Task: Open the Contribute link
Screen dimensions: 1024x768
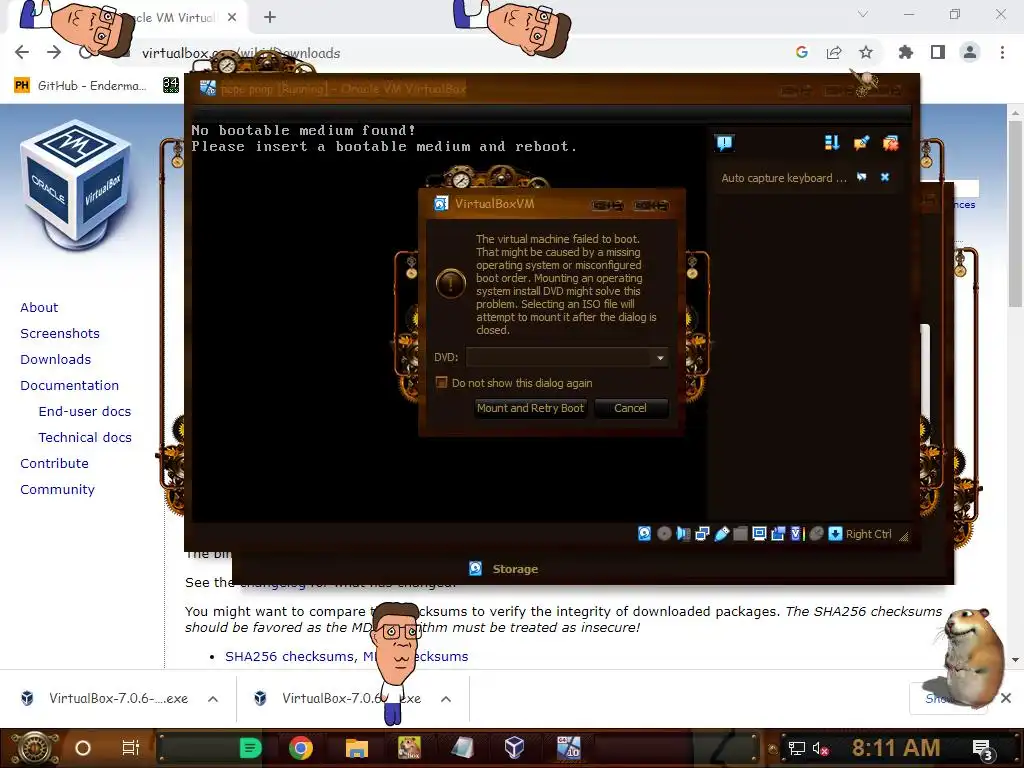Action: [x=54, y=463]
